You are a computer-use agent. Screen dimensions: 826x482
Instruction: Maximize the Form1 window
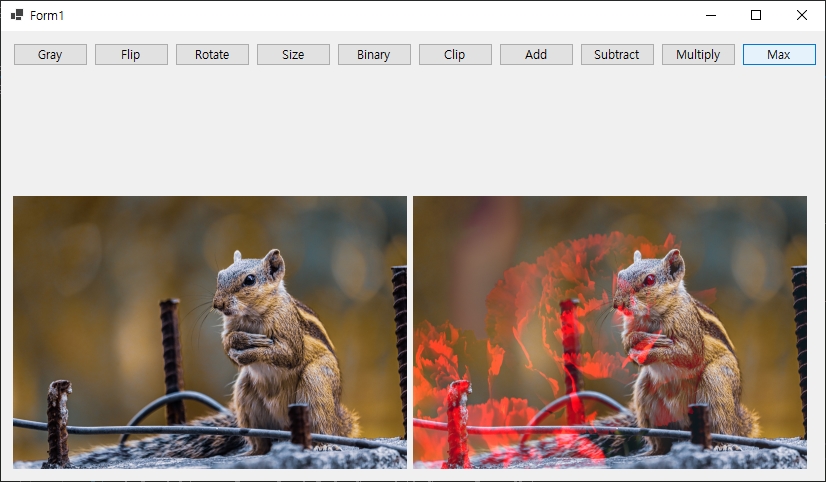[756, 15]
